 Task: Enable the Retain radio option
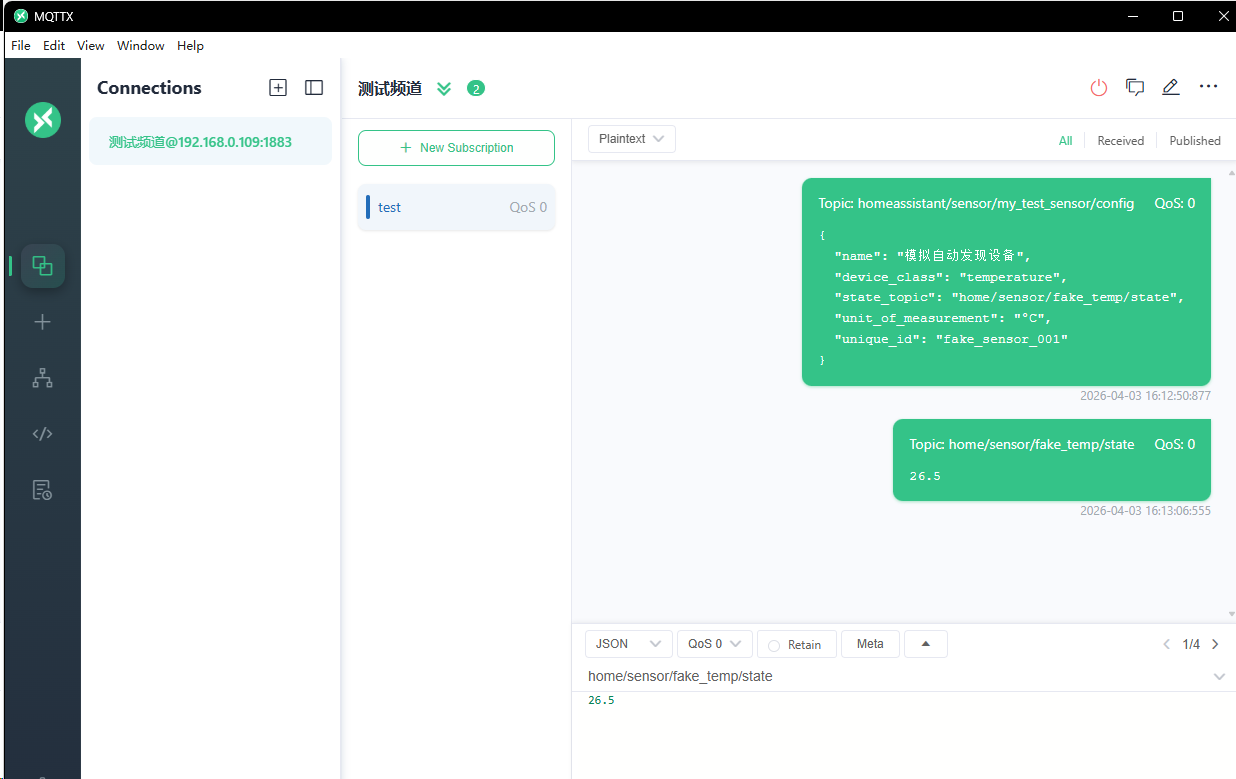[774, 645]
